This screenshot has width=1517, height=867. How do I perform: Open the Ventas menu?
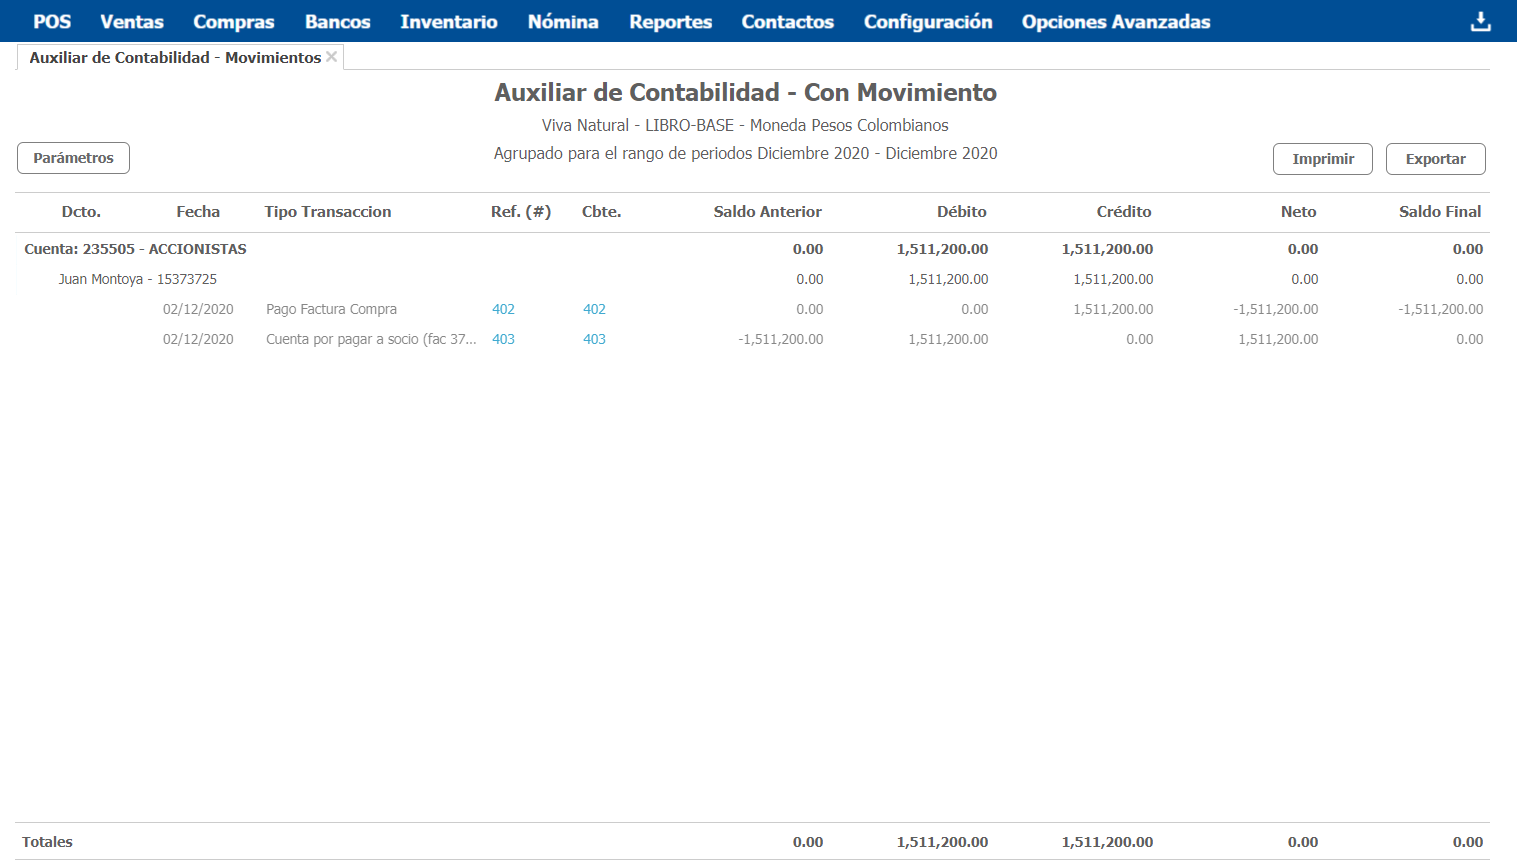point(132,22)
